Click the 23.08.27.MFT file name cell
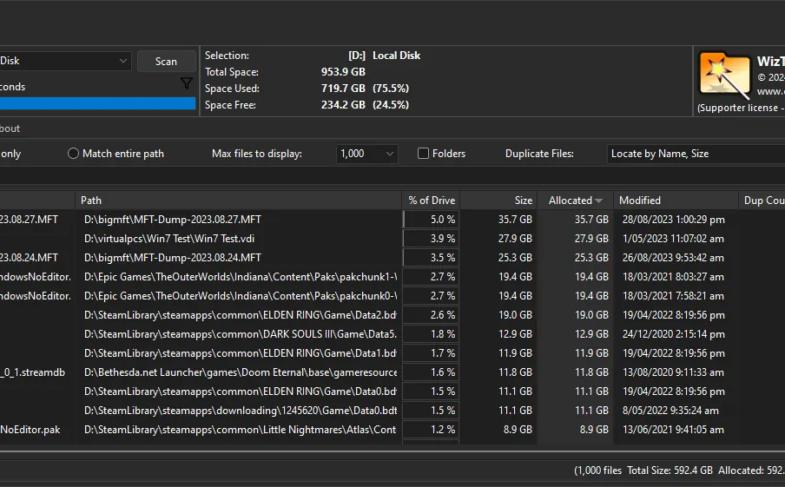Screen dimensions: 785x487 pos(29,220)
